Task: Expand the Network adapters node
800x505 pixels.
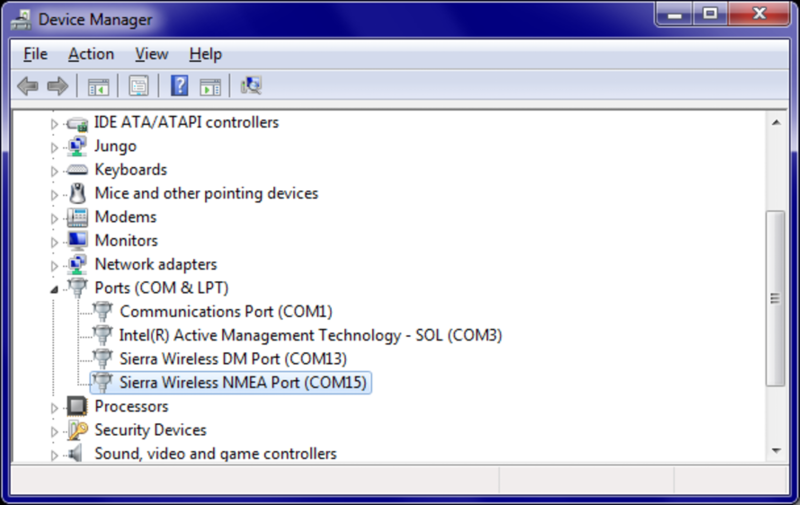Action: click(54, 266)
